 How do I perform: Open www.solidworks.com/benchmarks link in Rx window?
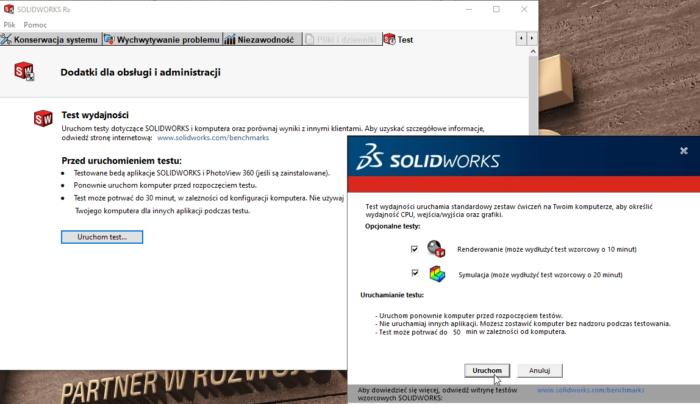pyautogui.click(x=213, y=138)
